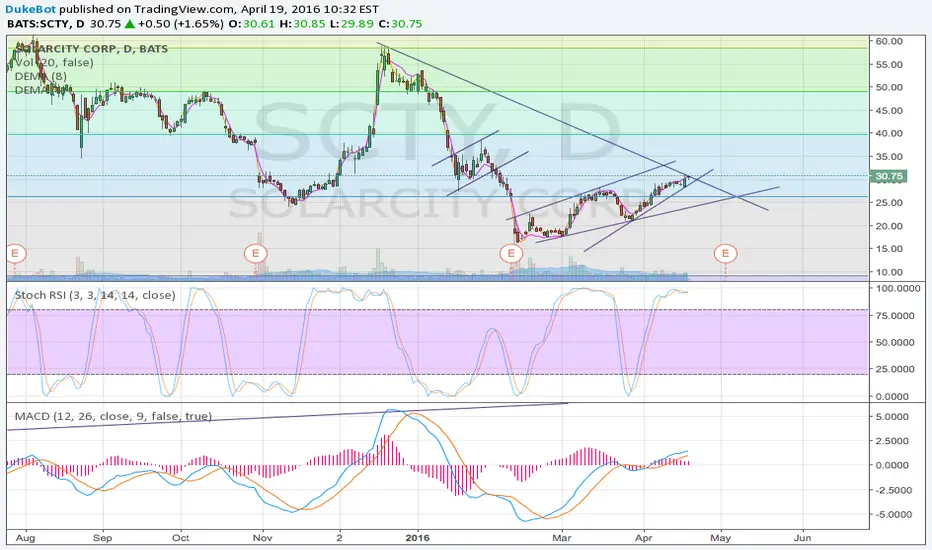The width and height of the screenshot is (932, 550).
Task: Click 25.00 on the price axis
Action: 889,203
